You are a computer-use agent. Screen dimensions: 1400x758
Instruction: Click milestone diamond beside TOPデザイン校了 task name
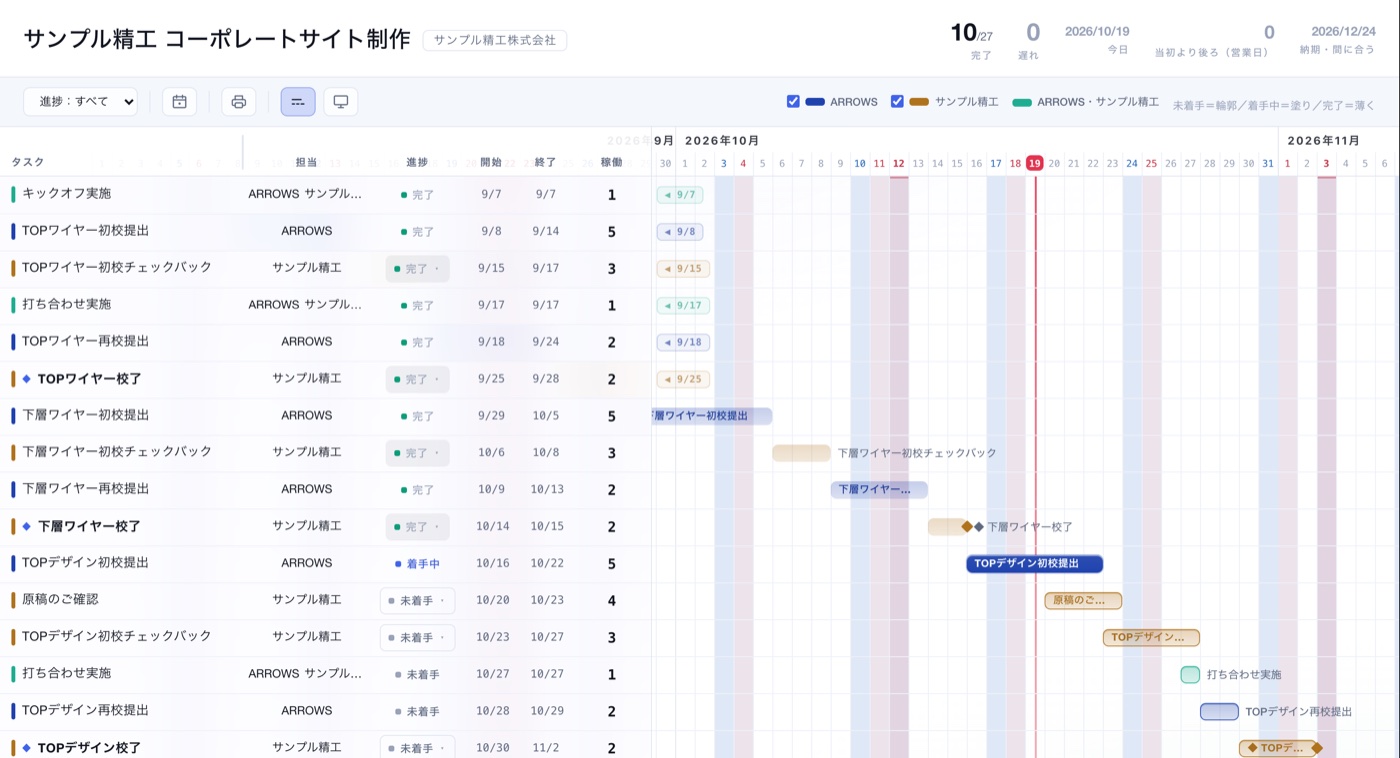pos(27,747)
